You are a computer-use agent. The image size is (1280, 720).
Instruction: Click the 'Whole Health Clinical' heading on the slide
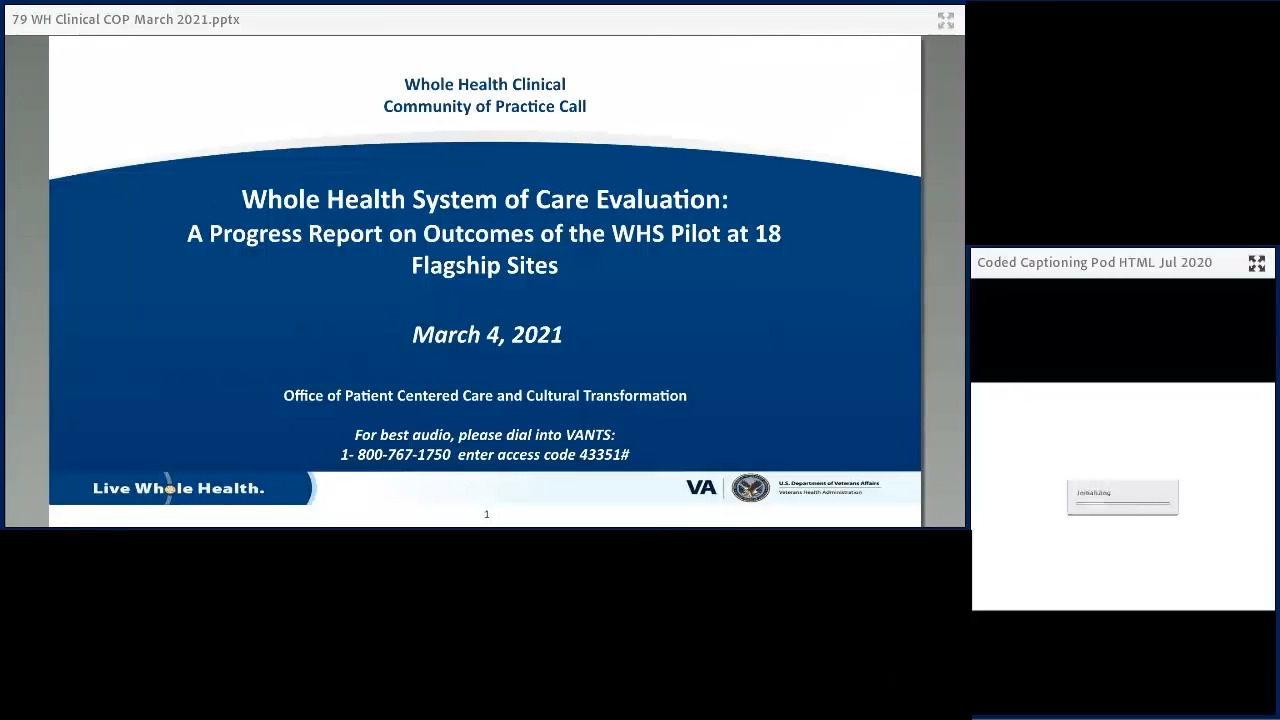point(485,84)
